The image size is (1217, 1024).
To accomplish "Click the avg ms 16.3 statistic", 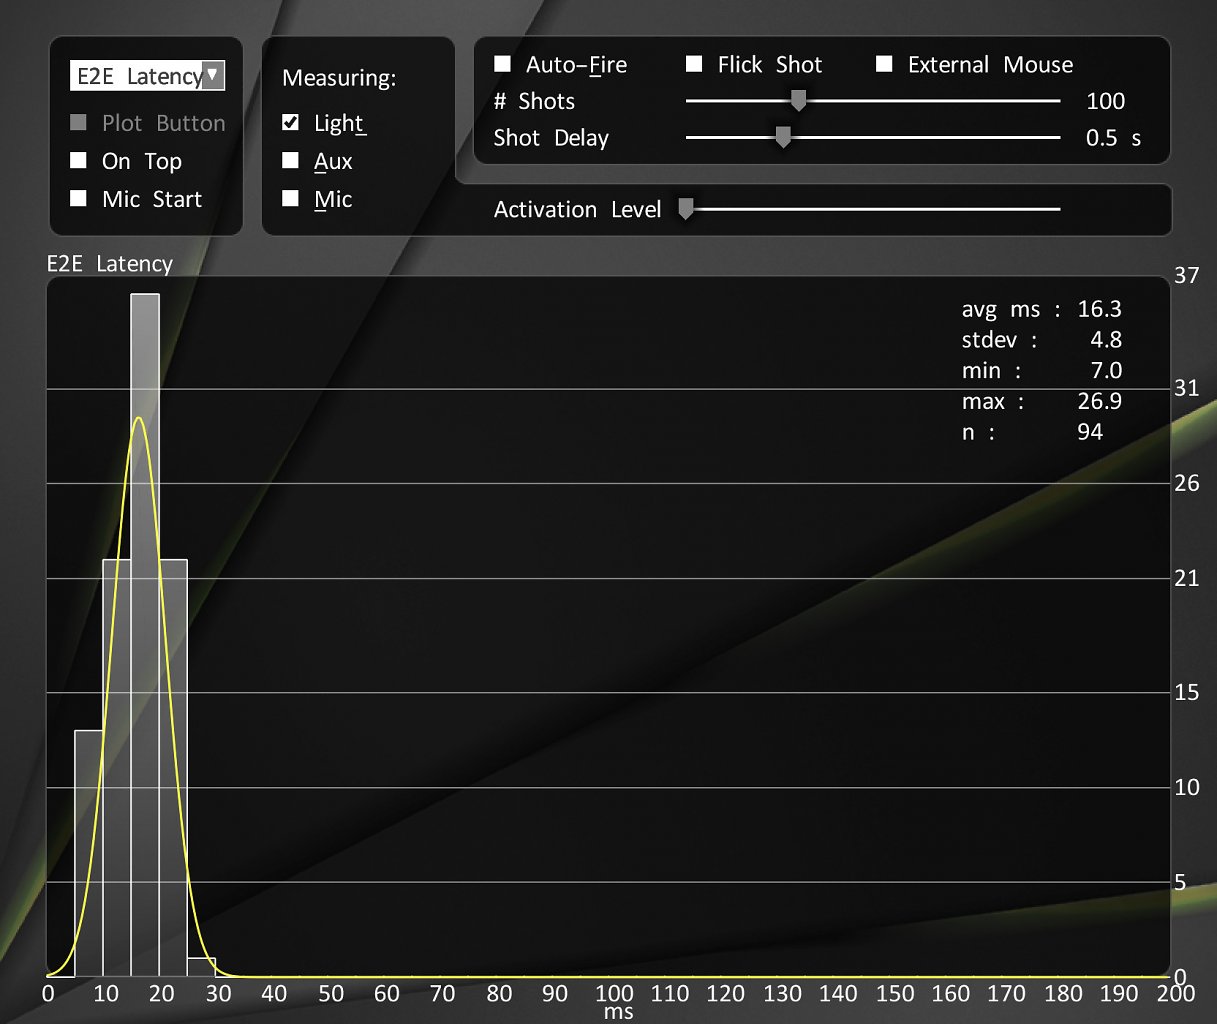I will pos(1041,309).
